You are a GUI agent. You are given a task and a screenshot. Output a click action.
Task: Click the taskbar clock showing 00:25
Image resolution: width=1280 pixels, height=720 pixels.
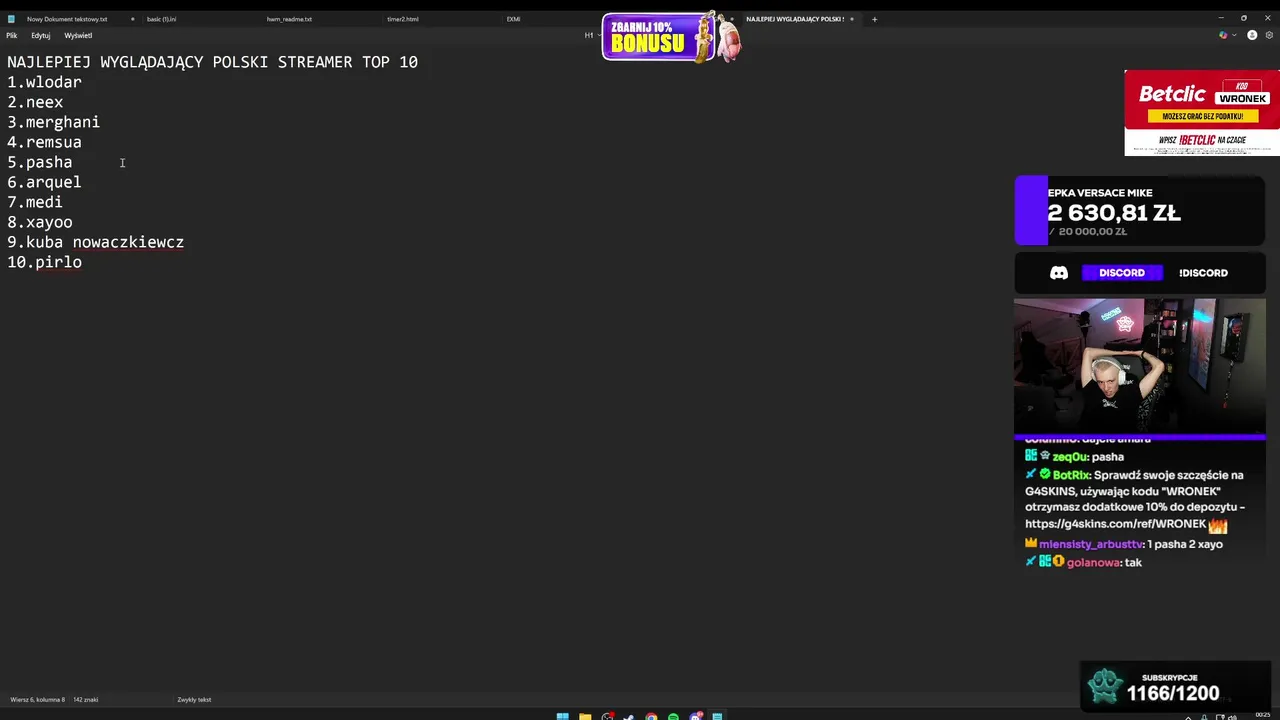1263,715
